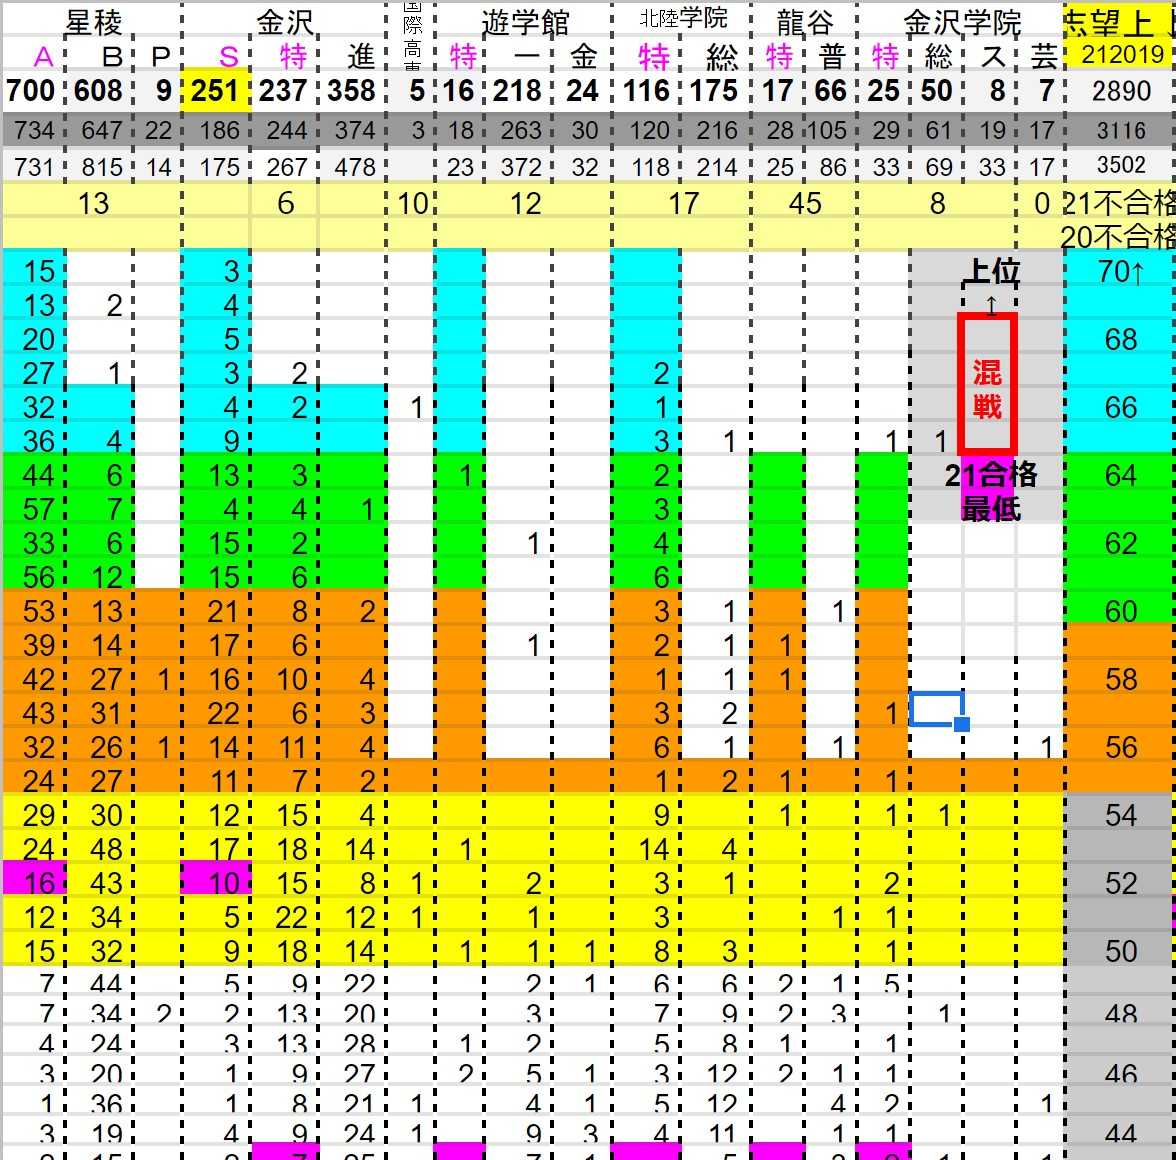Select the yellow highlighted cell containing 251
1176x1160 pixels.
[x=216, y=91]
